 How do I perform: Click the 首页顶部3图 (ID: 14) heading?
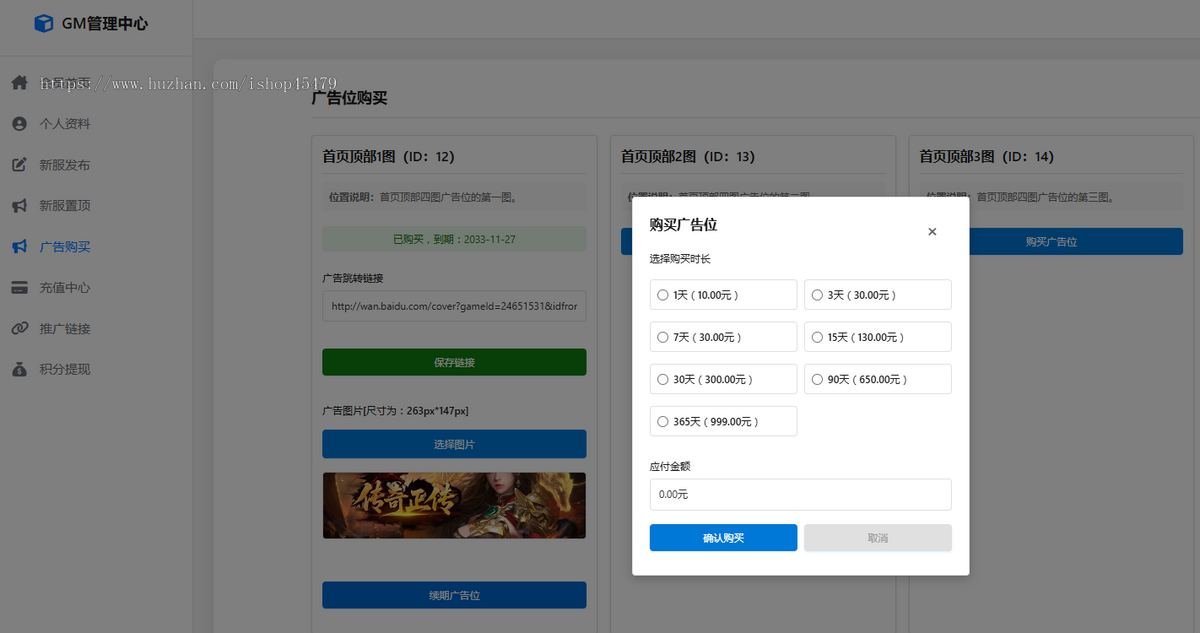tap(986, 157)
